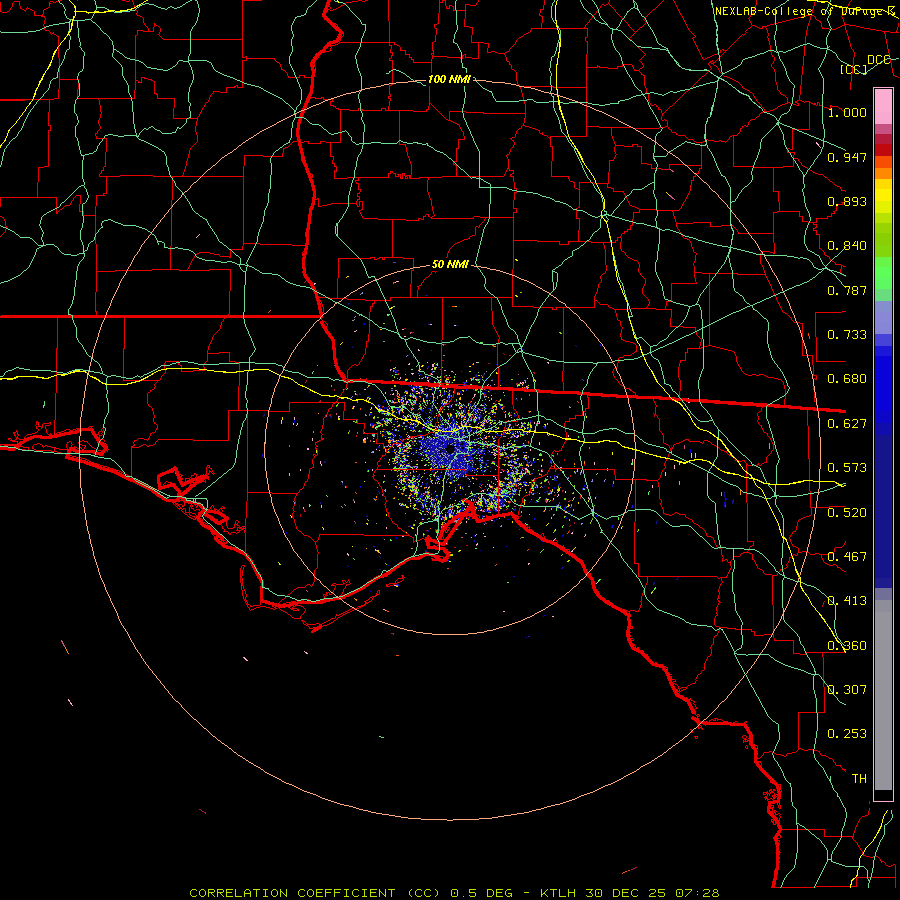Click the 100 NMI range ring label

click(449, 79)
